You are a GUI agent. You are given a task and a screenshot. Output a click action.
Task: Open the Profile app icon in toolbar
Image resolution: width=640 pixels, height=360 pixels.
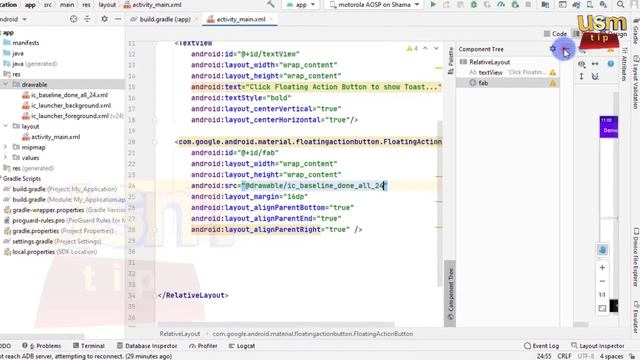tap(501, 4)
